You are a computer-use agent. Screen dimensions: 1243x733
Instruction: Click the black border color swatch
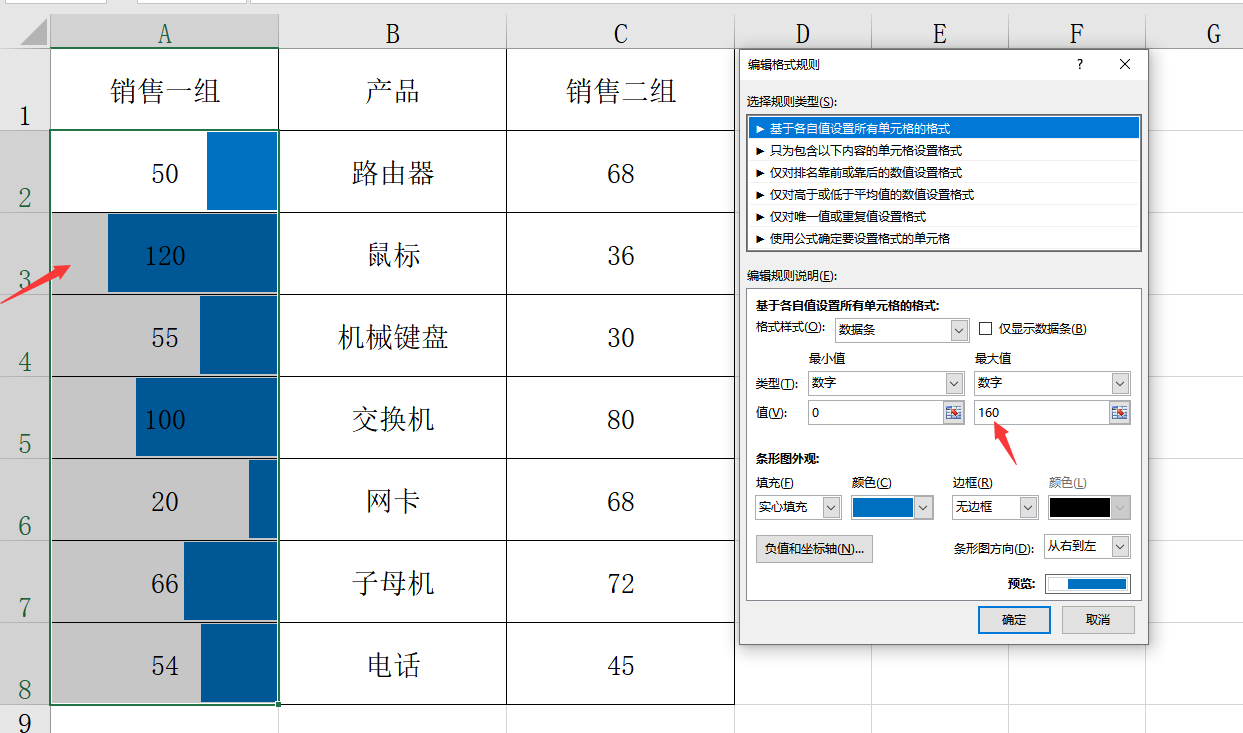[x=1080, y=507]
